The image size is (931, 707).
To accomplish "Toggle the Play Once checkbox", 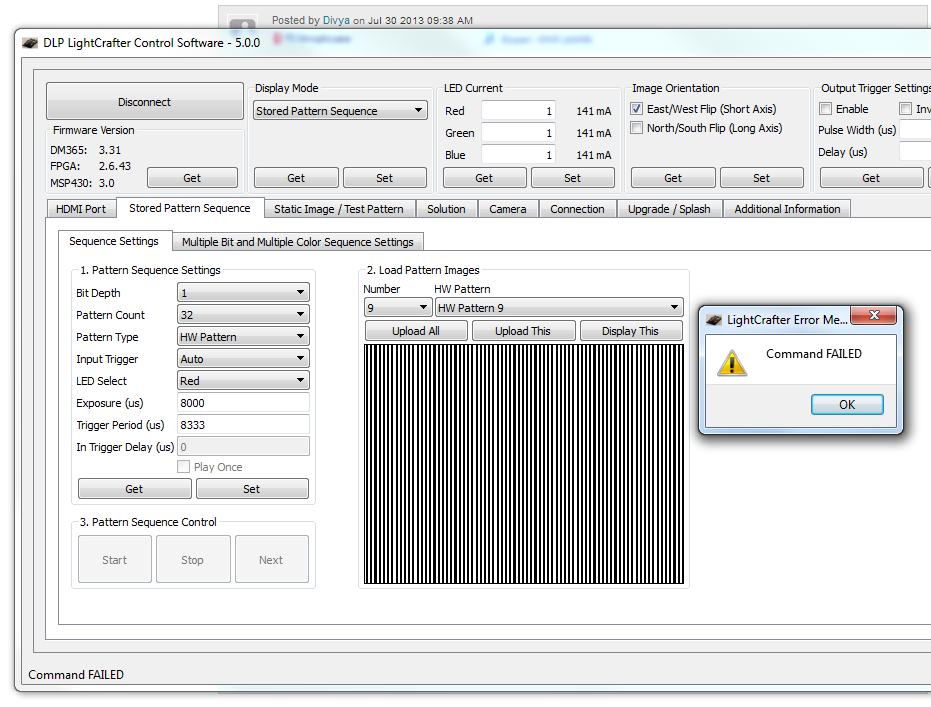I will (183, 467).
